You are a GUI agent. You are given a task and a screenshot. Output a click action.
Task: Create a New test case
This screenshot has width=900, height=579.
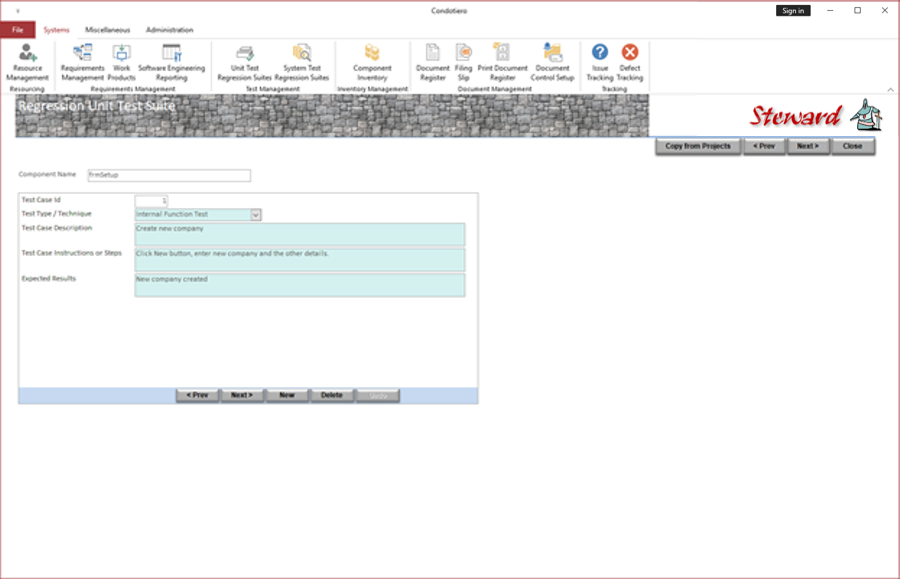click(x=287, y=395)
